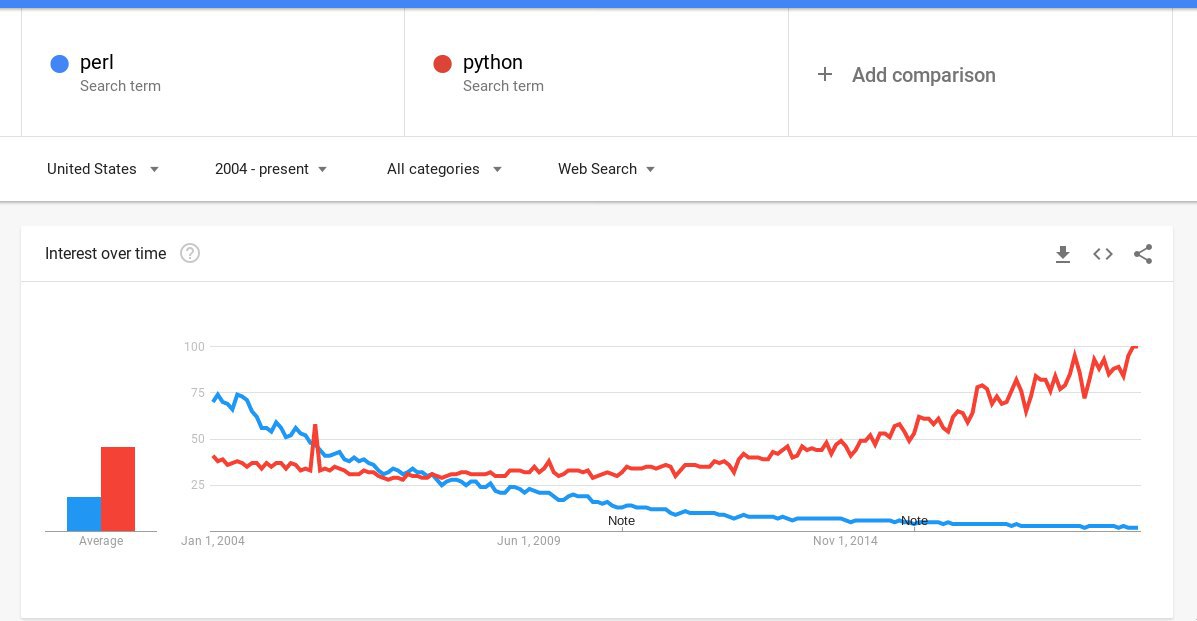Click the Note marker near Nov 2014
This screenshot has height=621, width=1197.
pyautogui.click(x=915, y=520)
